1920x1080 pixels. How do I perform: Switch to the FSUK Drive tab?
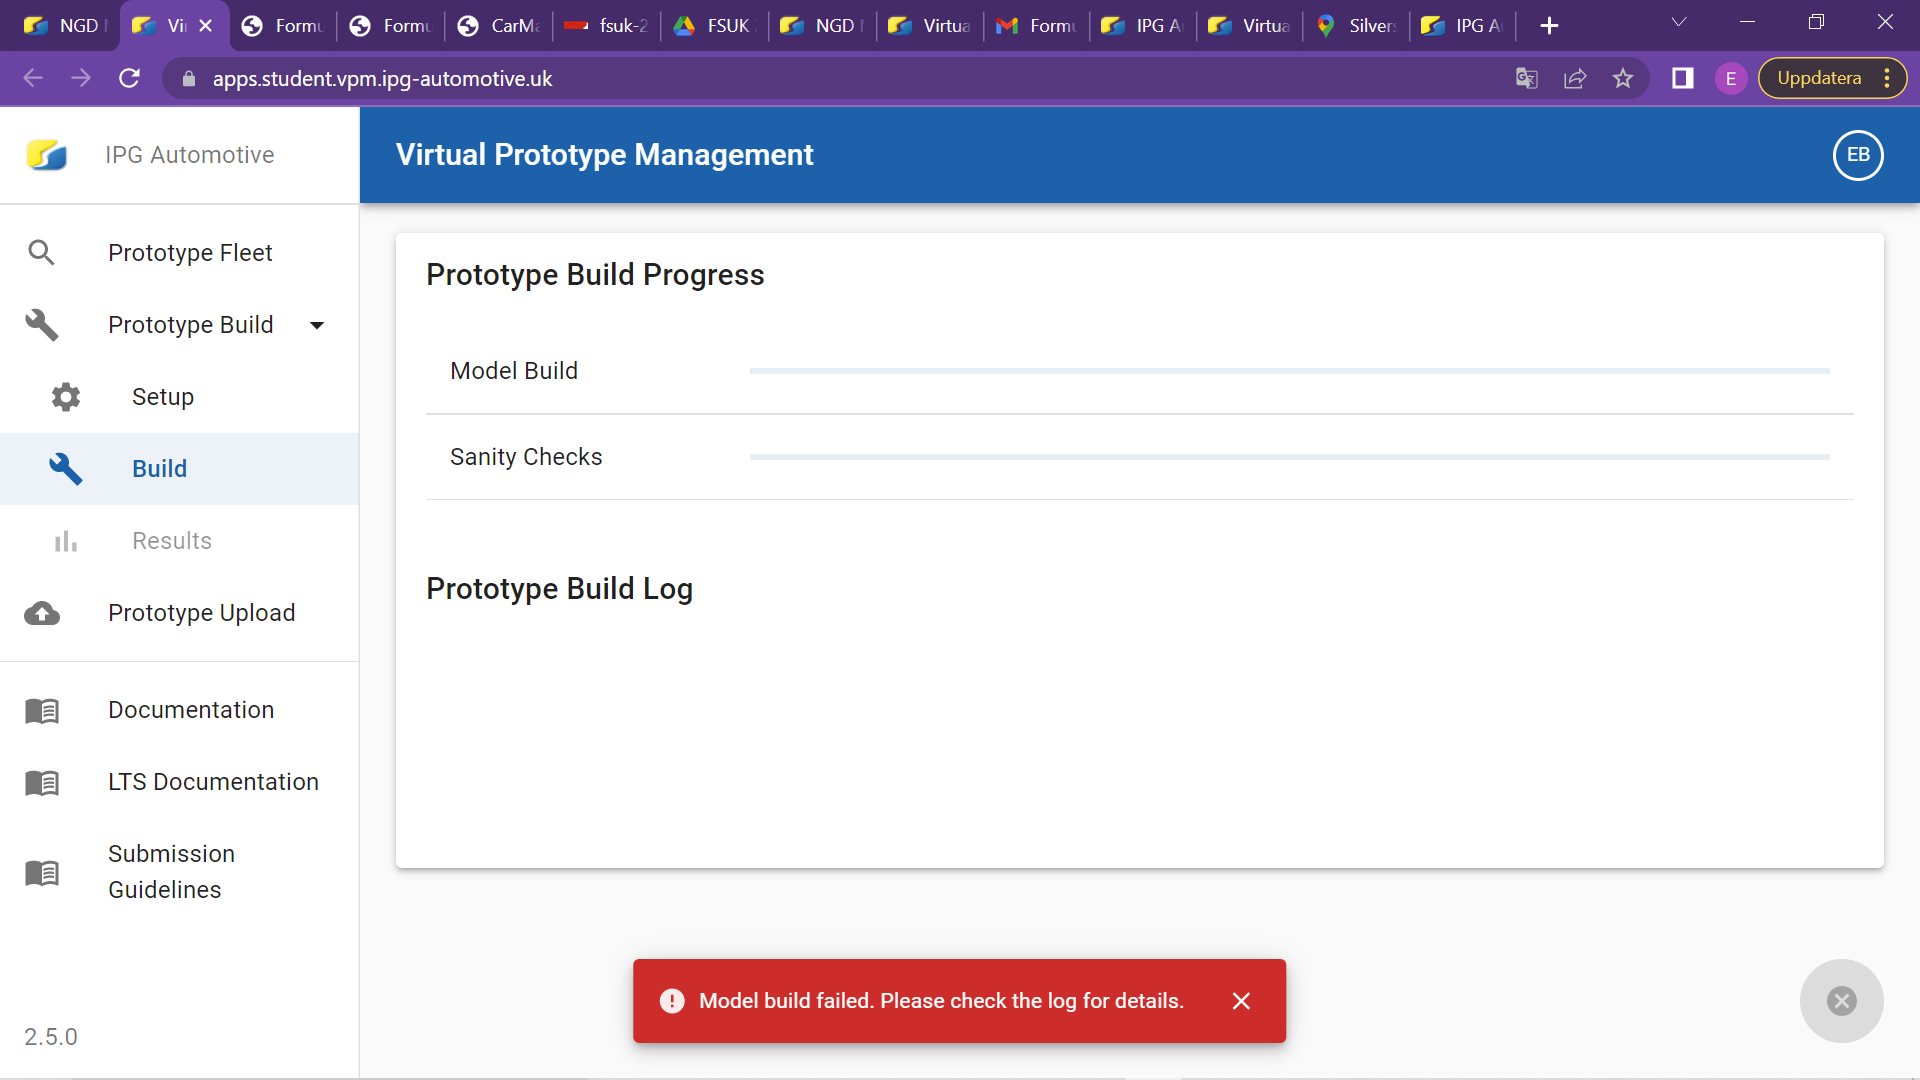pyautogui.click(x=714, y=26)
